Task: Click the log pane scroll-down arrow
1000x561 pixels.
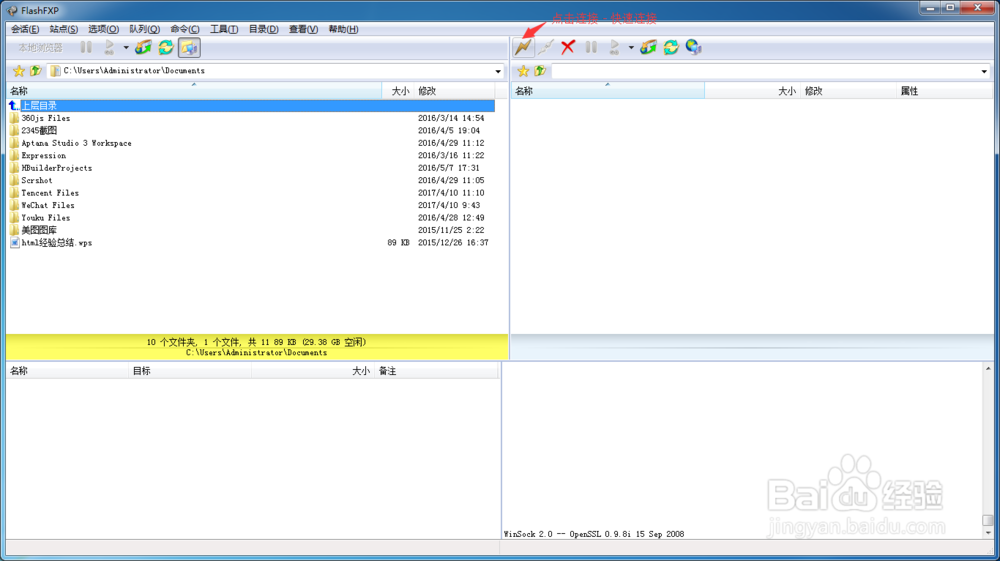Action: (x=988, y=533)
